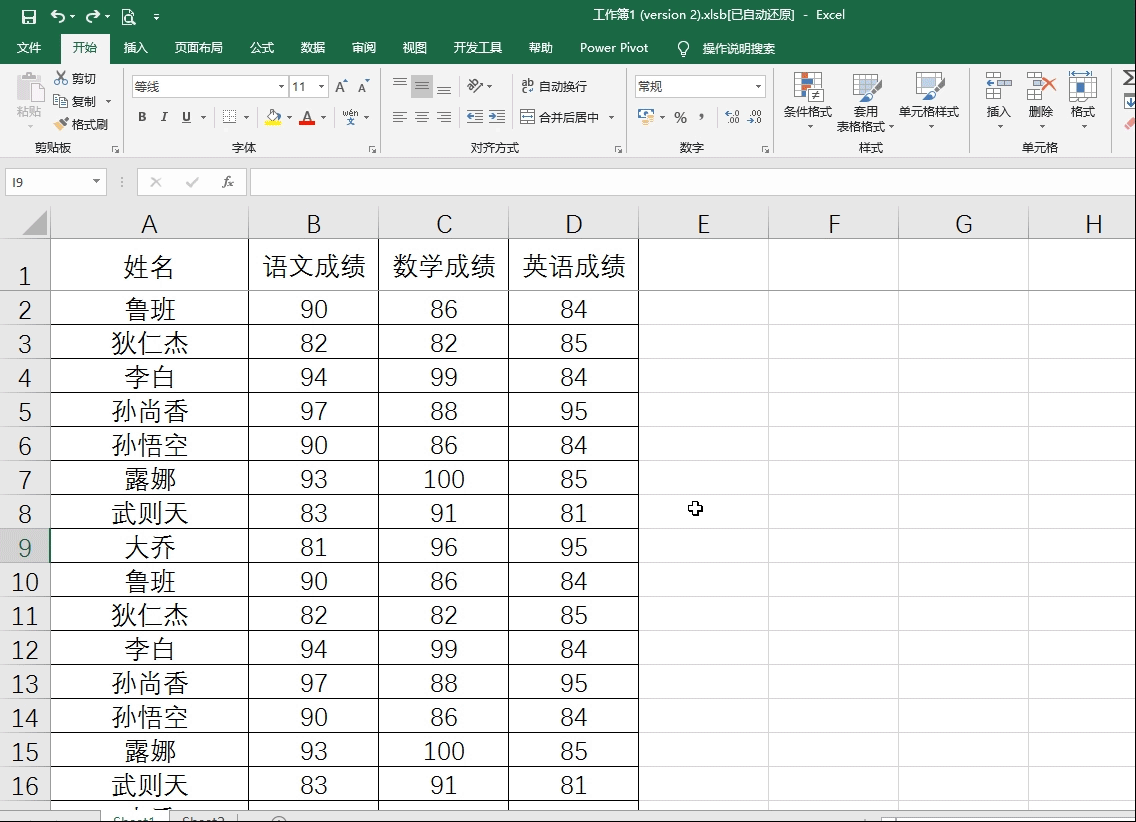Toggle align text left
Screen dimensions: 1136x822
tap(399, 117)
